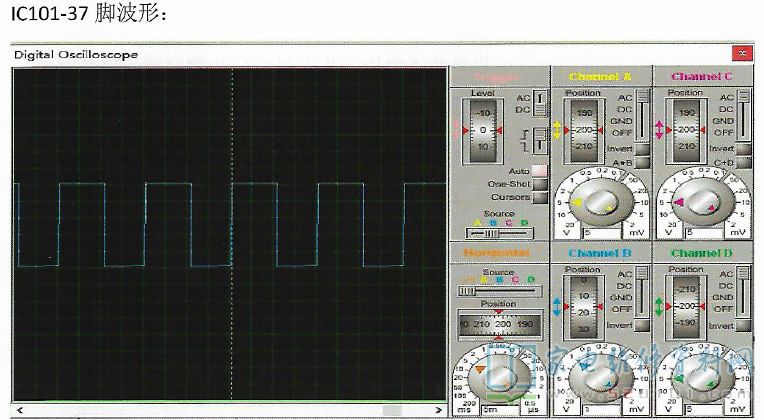Click the Channel B voltage scale knob
The height and width of the screenshot is (420, 764).
coord(600,378)
